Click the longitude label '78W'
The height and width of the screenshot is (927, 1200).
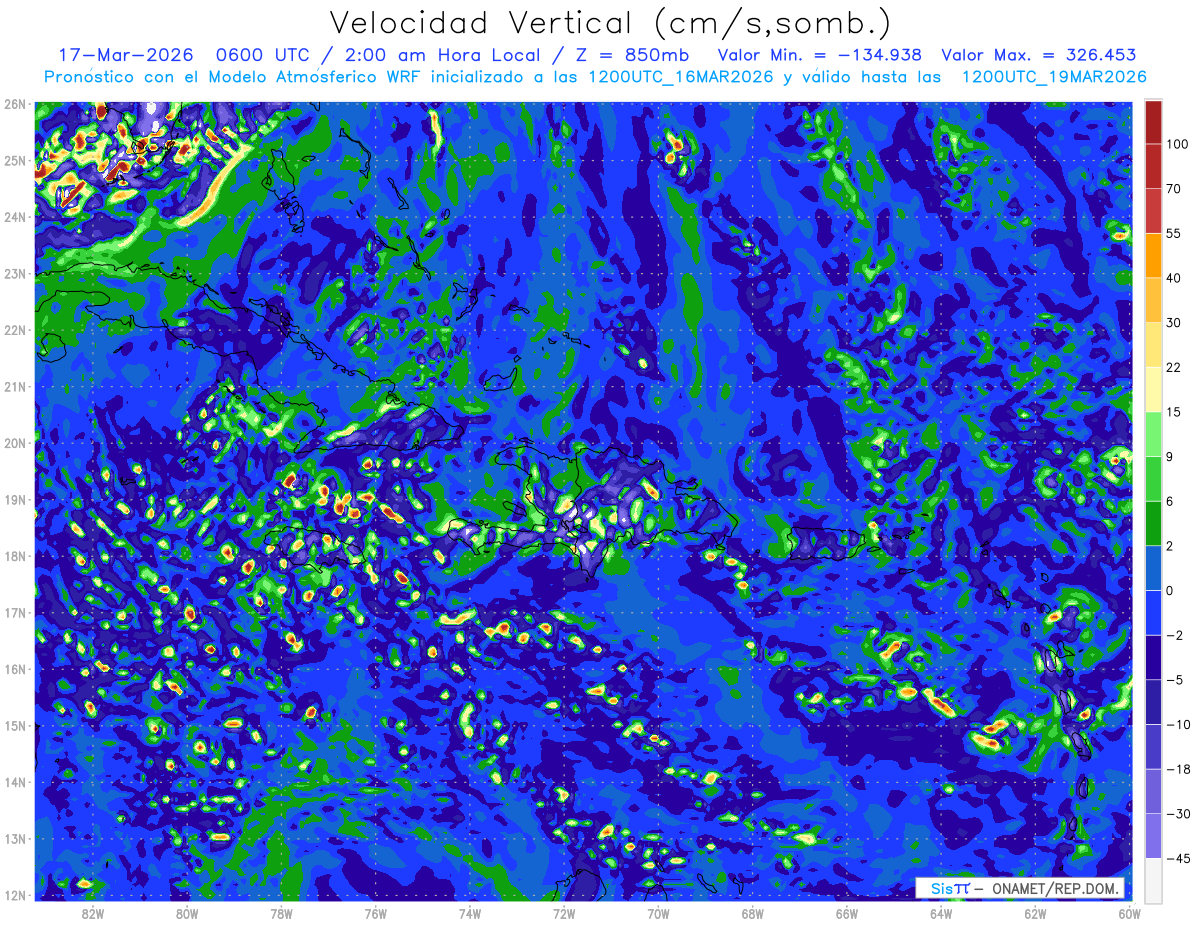[282, 913]
